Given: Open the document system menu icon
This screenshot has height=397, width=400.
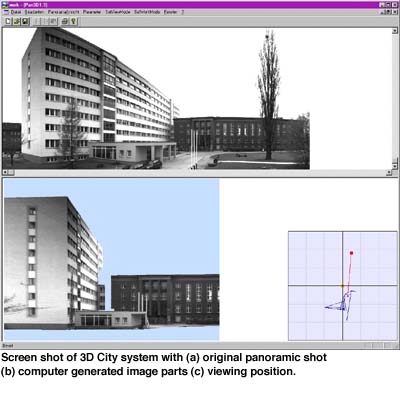Looking at the screenshot, I should point(5,12).
